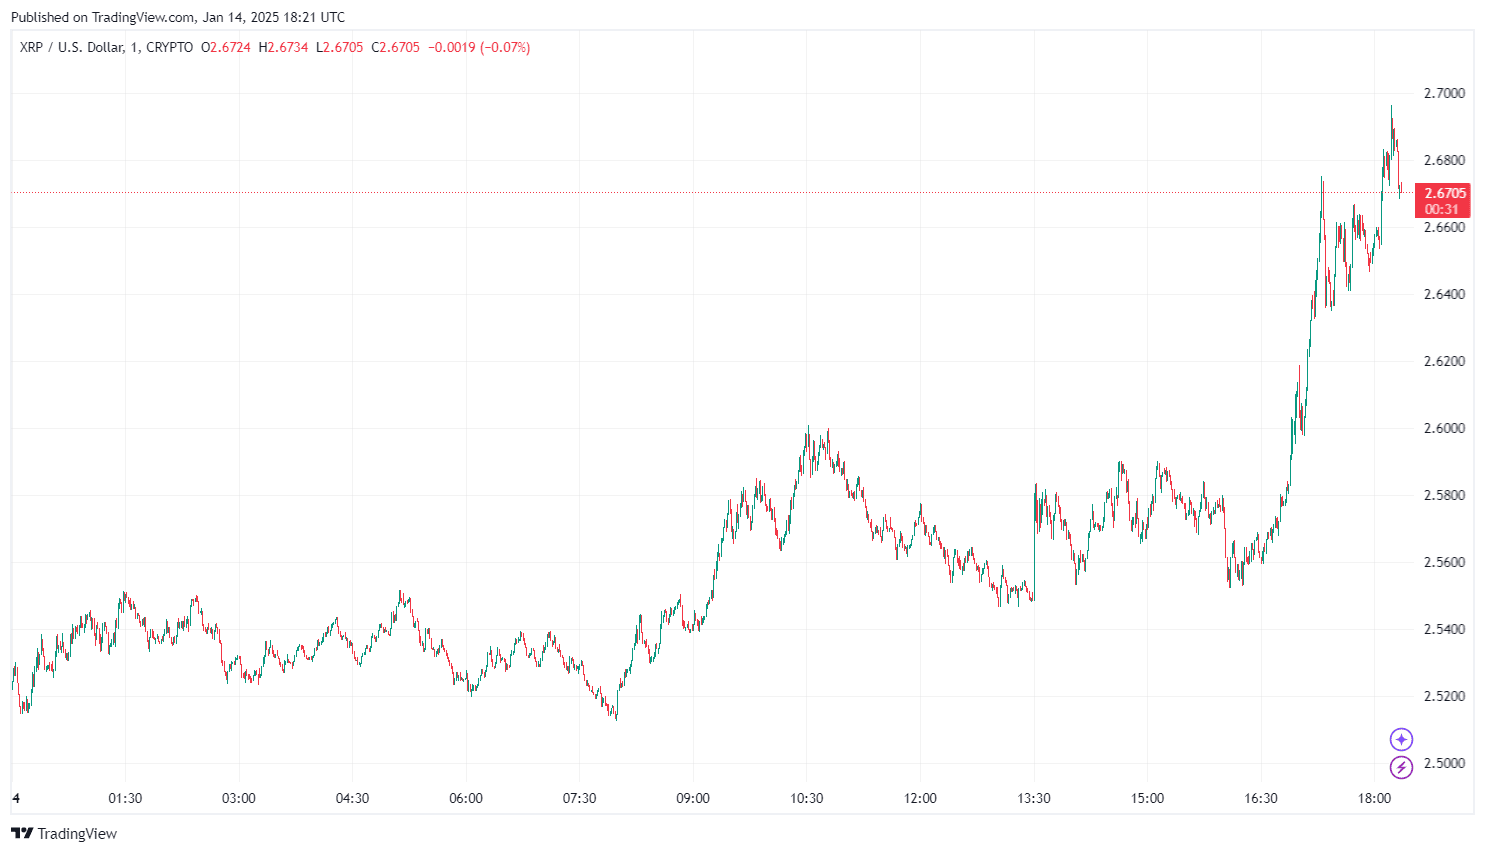Click the 06:00 time axis label
Viewport: 1485px width, 853px height.
tap(466, 798)
